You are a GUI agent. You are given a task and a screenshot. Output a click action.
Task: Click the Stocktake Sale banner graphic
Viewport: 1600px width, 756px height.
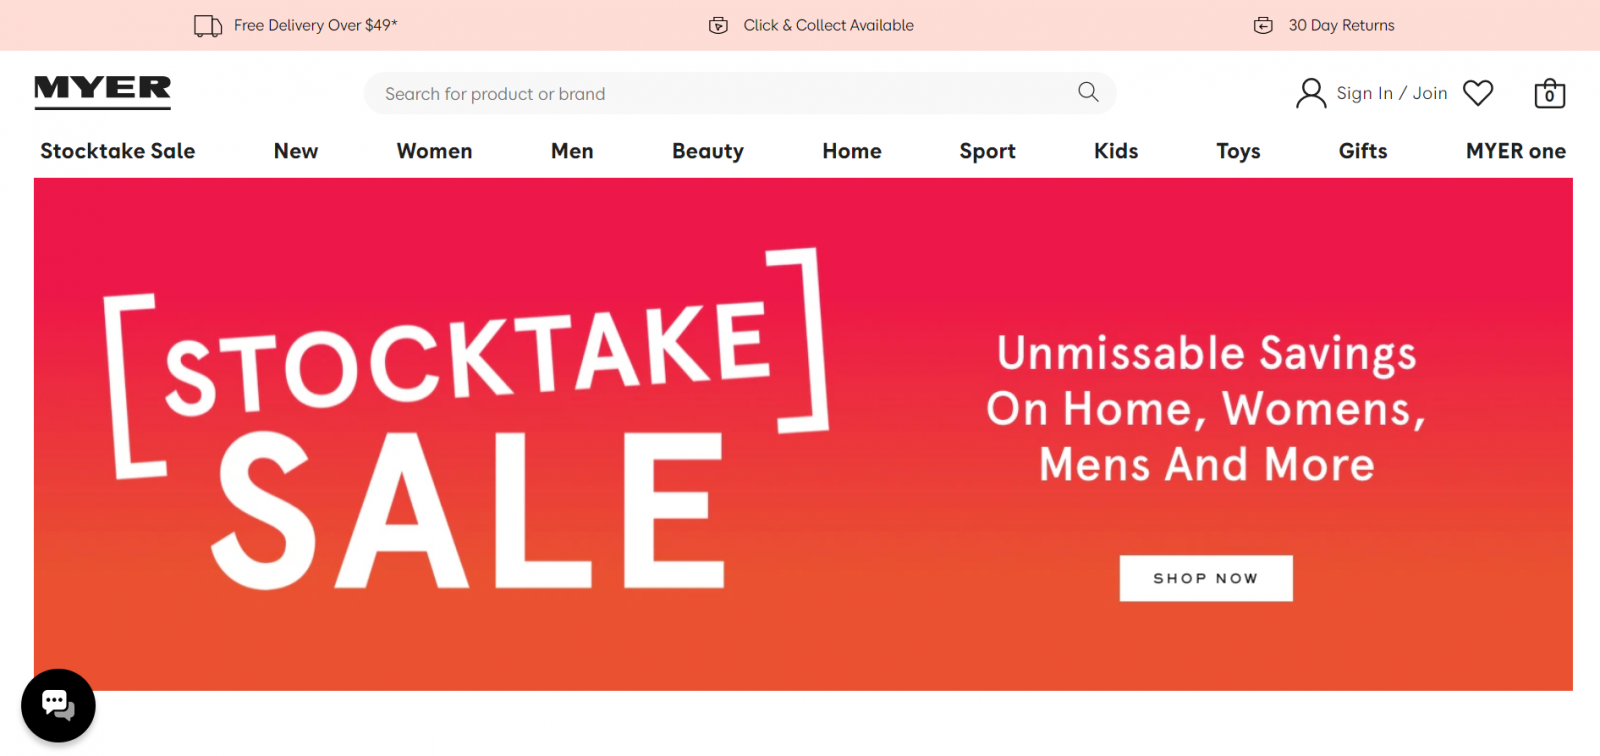pyautogui.click(x=466, y=420)
